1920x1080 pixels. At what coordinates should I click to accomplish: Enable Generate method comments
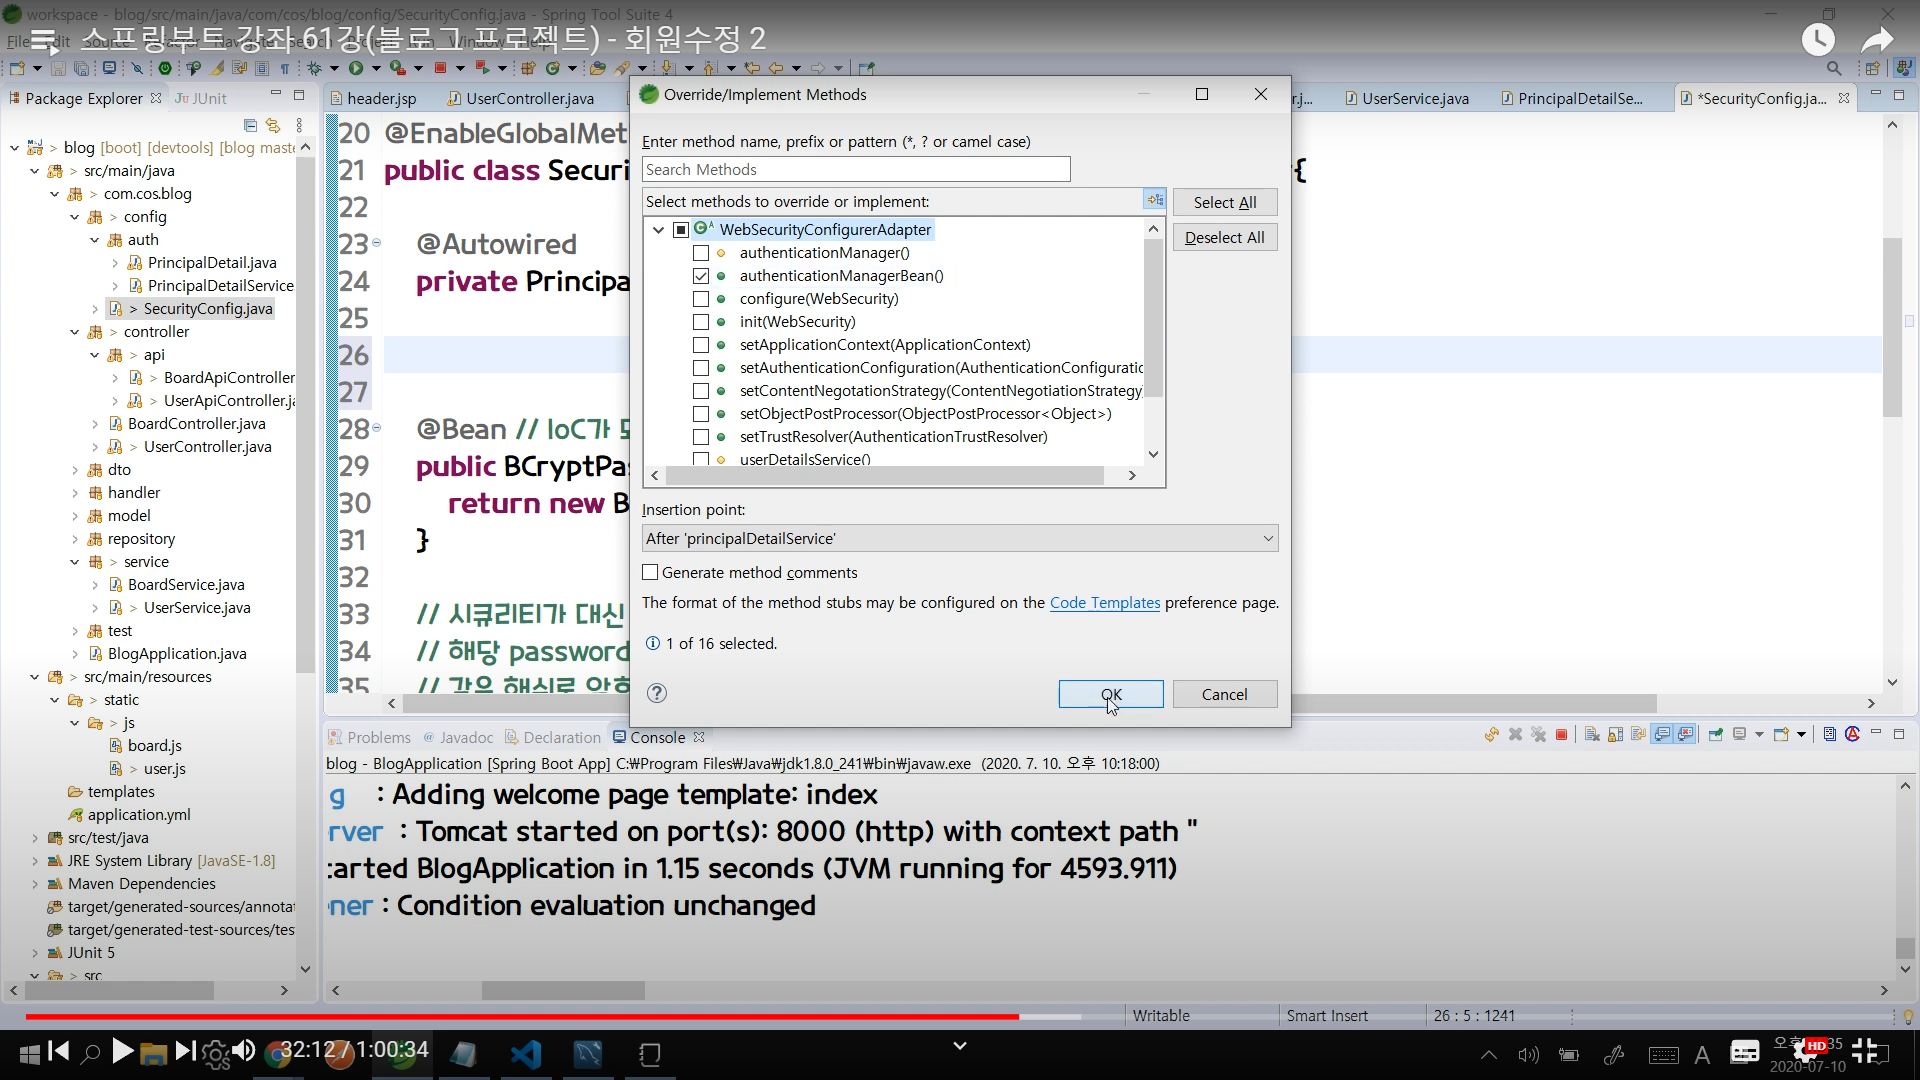point(650,572)
